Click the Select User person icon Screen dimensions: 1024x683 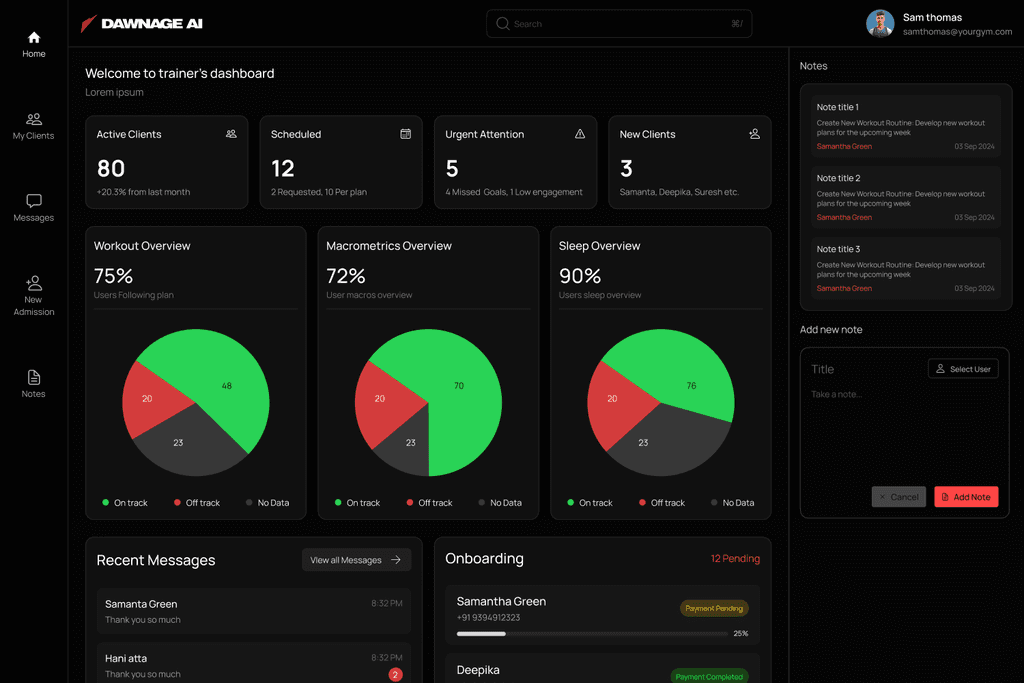pyautogui.click(x=940, y=369)
